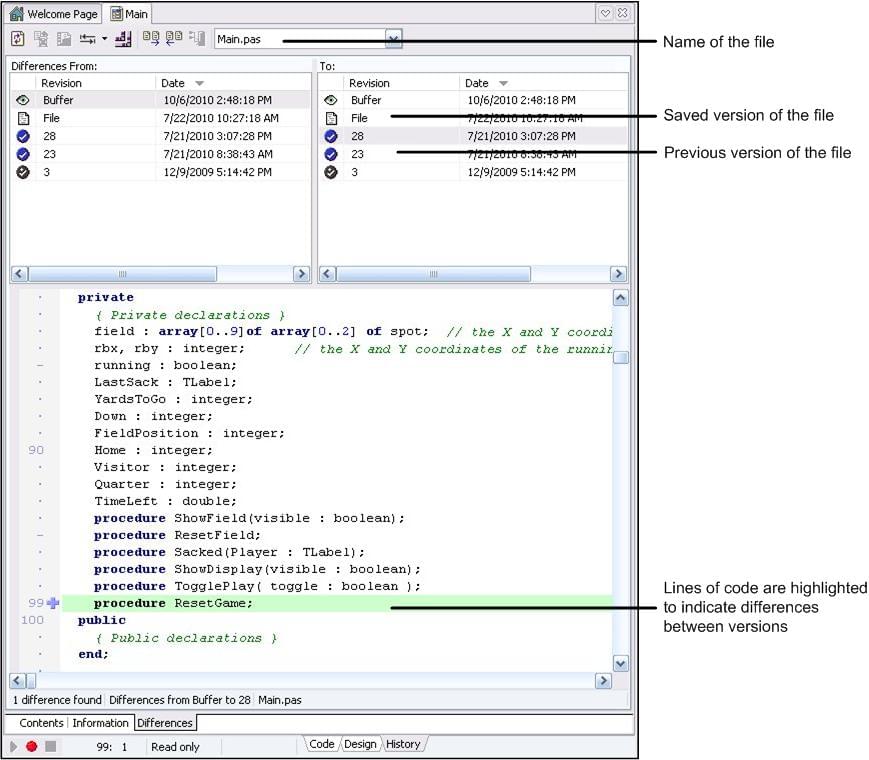Click highlighted procedure ResetGame line
The height and width of the screenshot is (760, 869).
tap(337, 603)
